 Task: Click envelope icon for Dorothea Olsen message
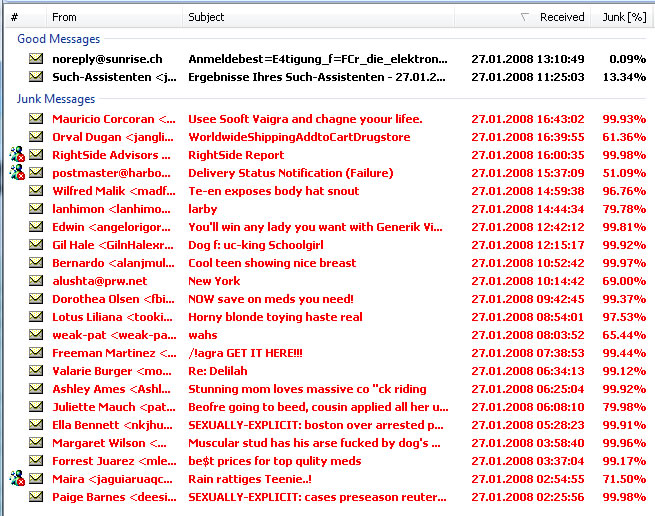point(36,298)
